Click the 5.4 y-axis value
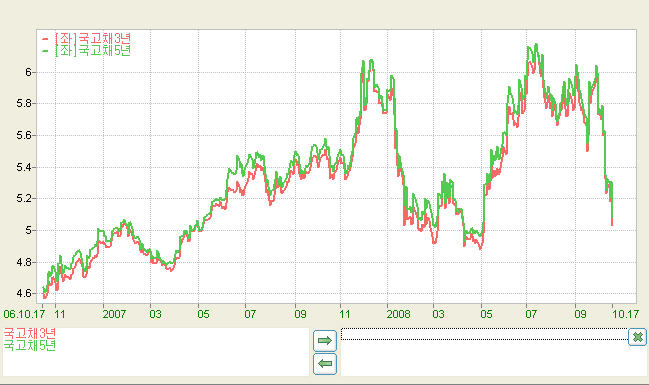Image resolution: width=649 pixels, height=385 pixels. tap(24, 167)
